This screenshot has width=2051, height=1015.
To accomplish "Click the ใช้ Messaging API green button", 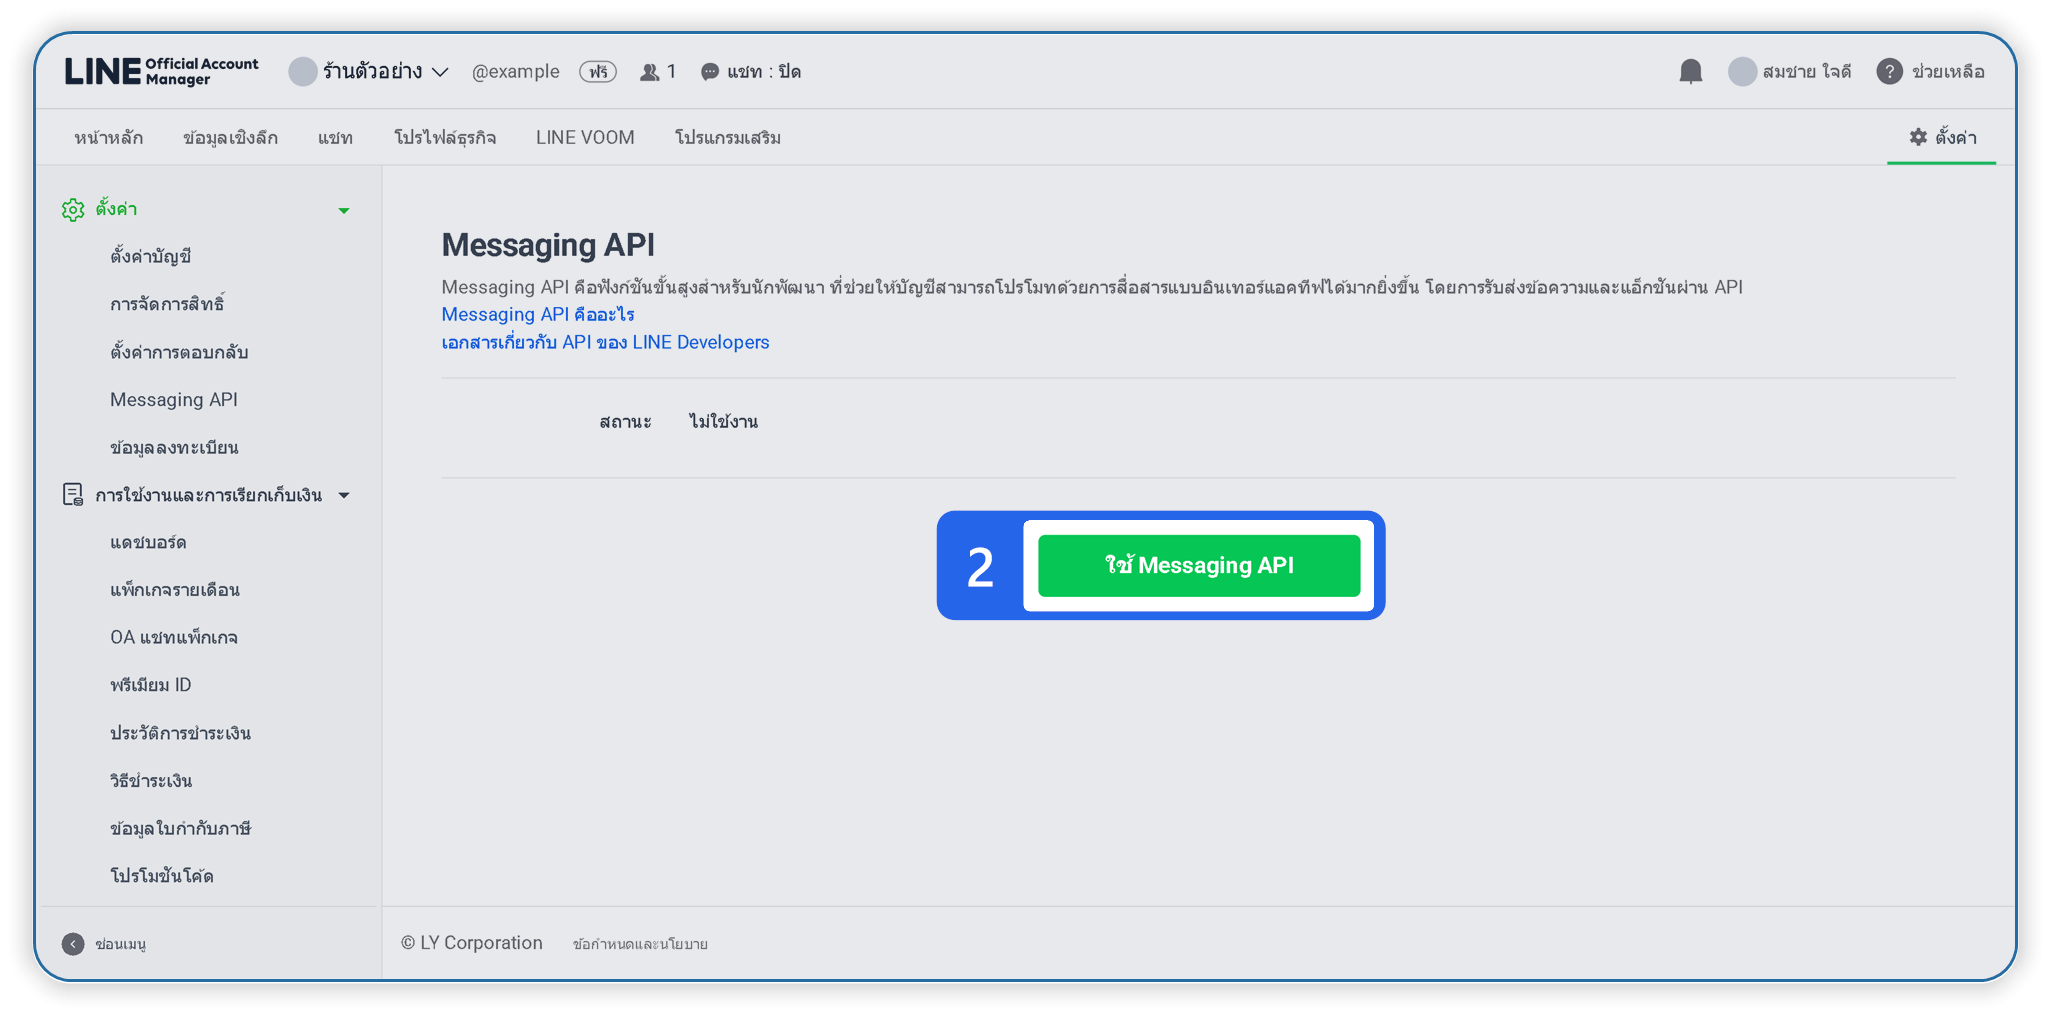I will point(1199,566).
